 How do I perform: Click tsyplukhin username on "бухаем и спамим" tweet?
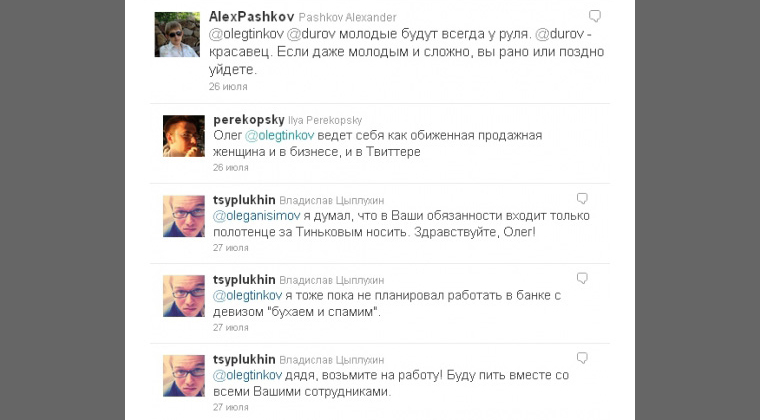(x=244, y=280)
